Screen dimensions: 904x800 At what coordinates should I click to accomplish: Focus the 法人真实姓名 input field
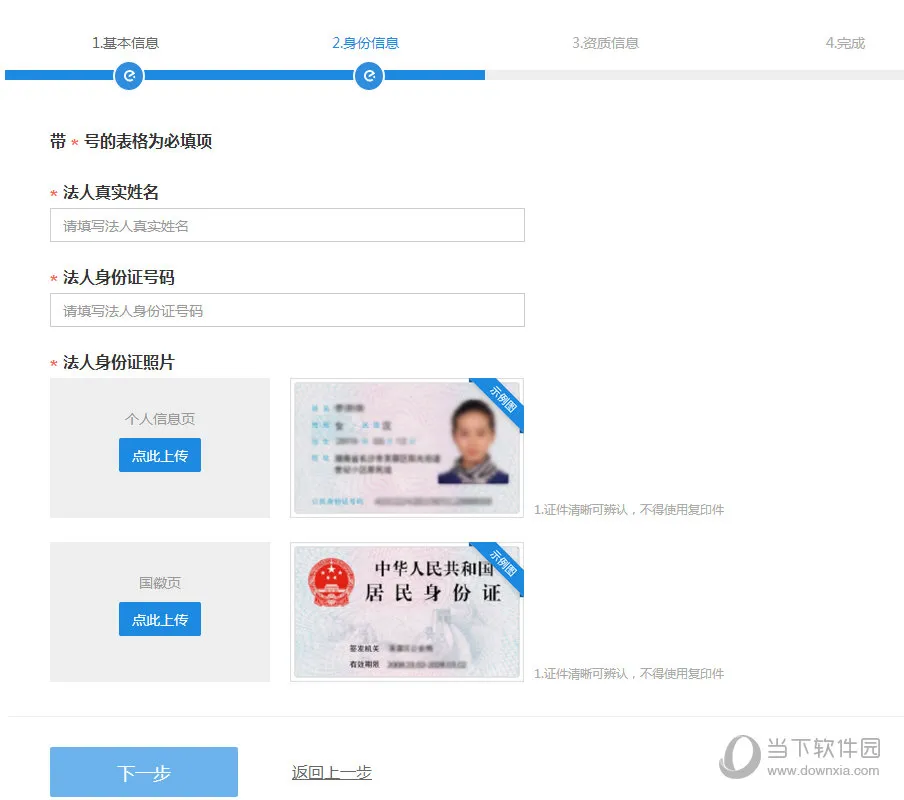tap(287, 225)
